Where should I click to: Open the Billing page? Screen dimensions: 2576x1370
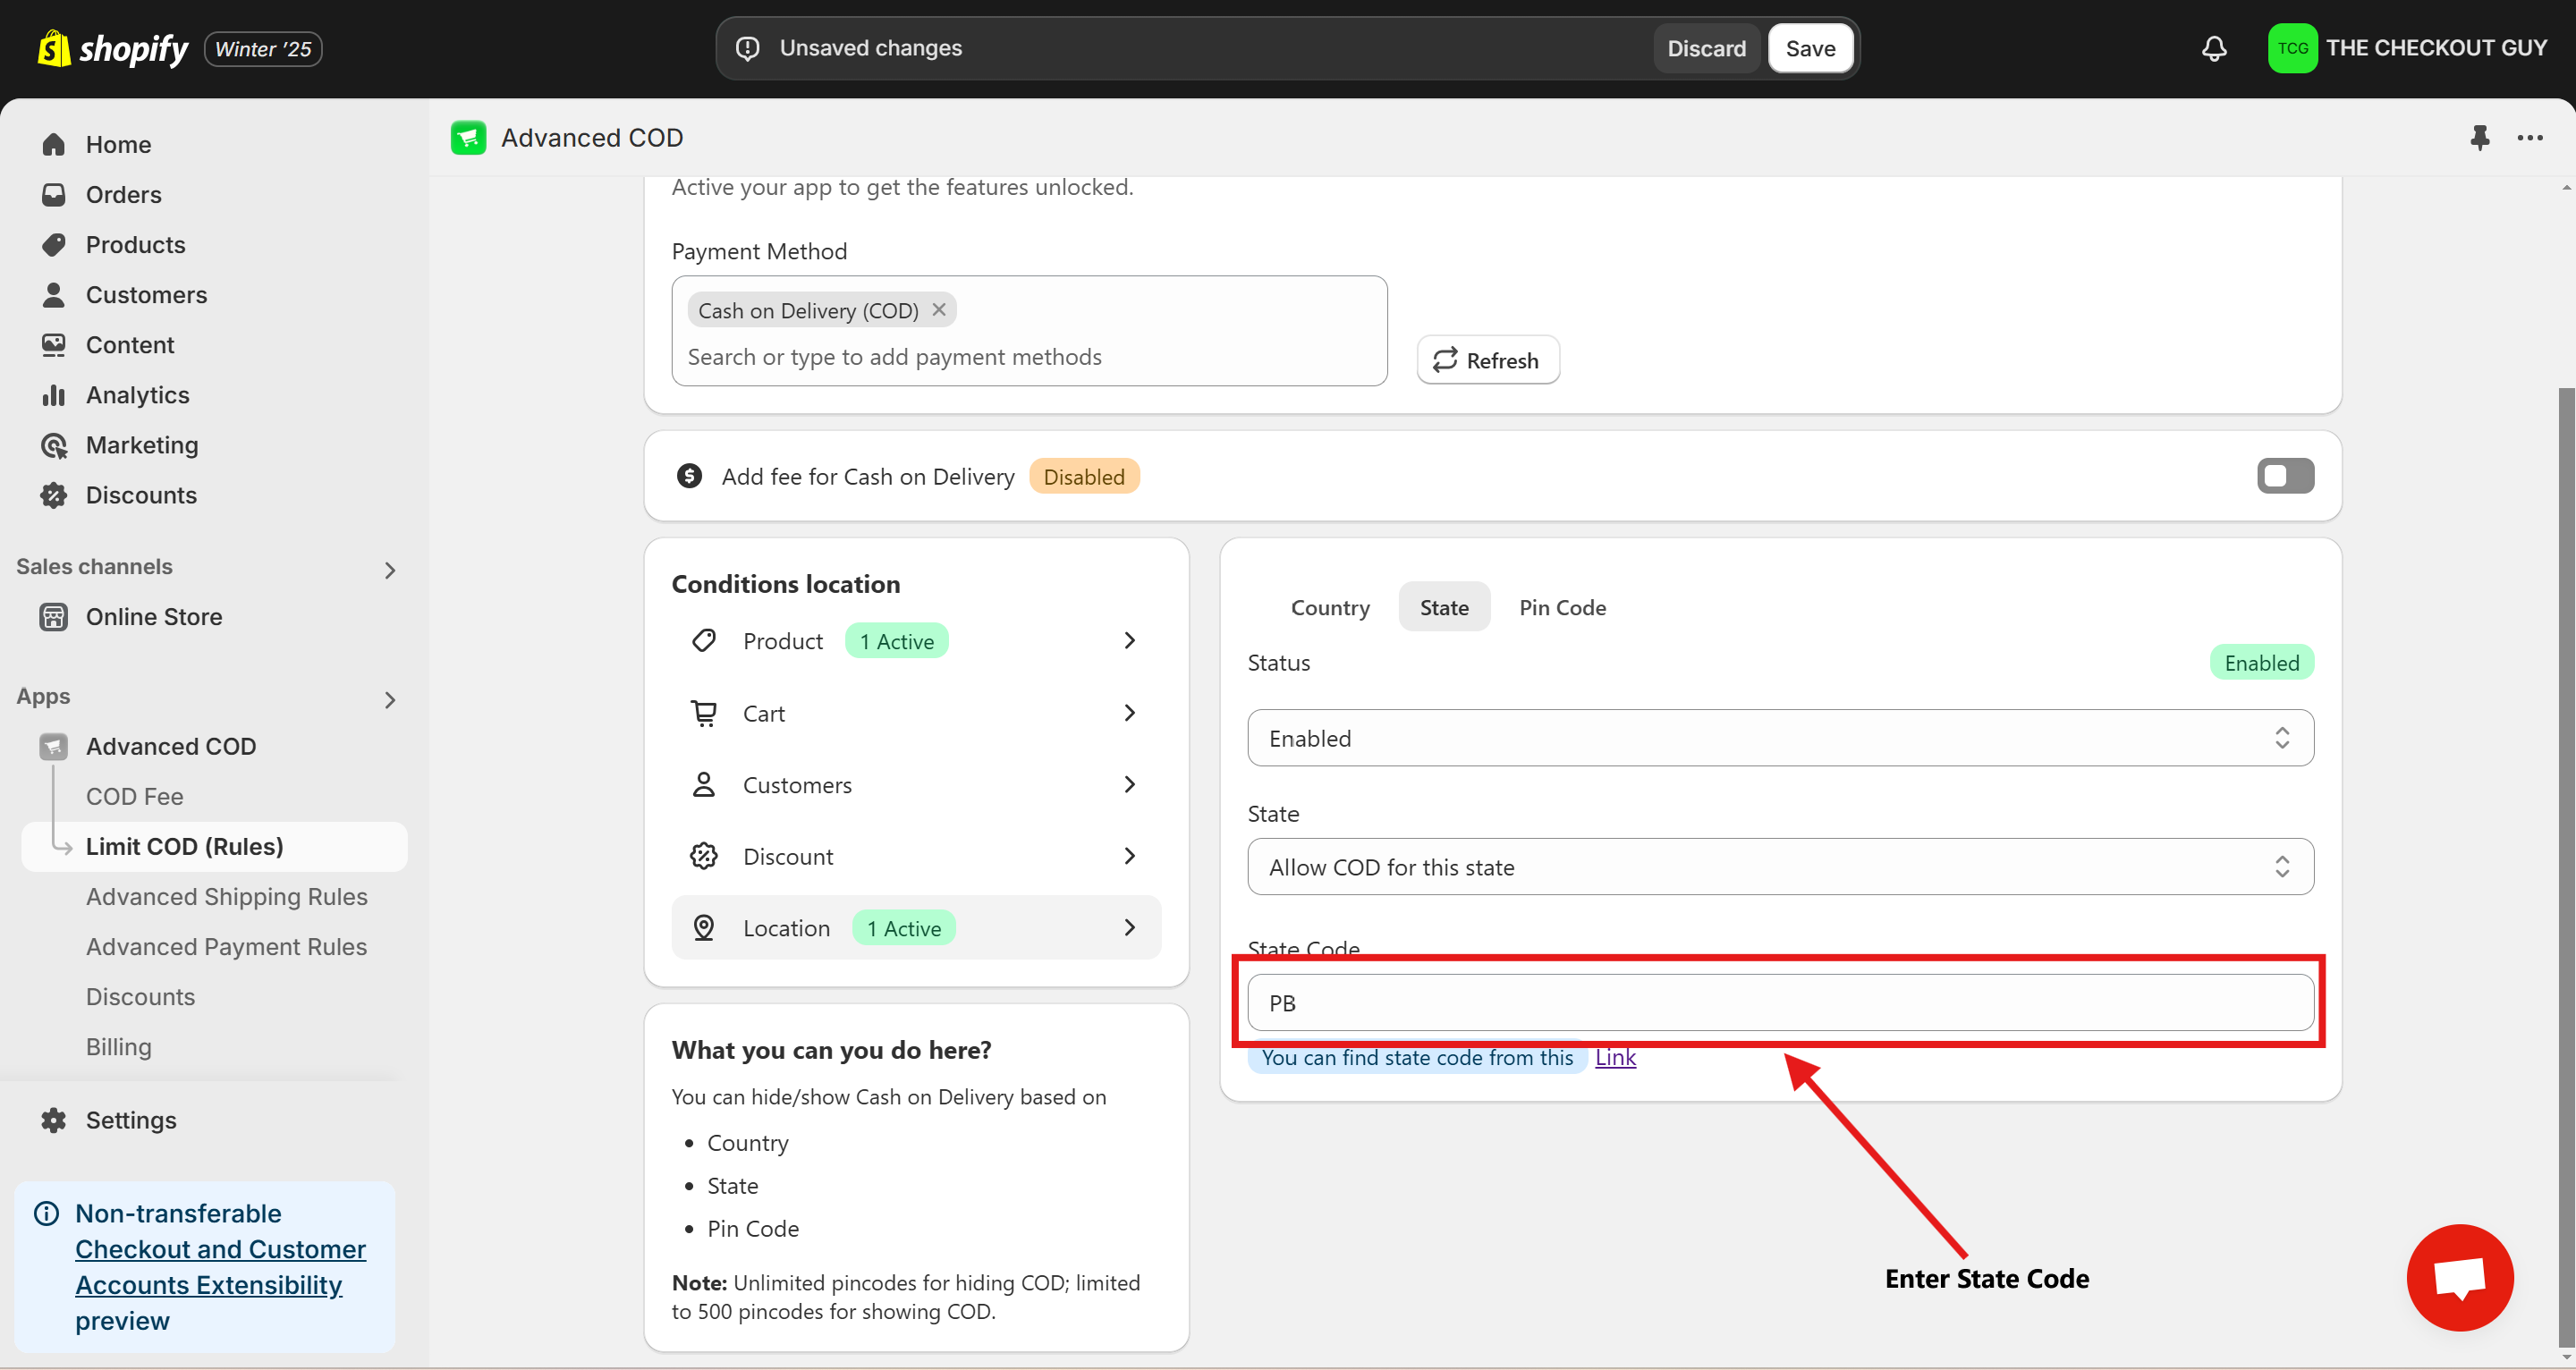pos(119,1046)
